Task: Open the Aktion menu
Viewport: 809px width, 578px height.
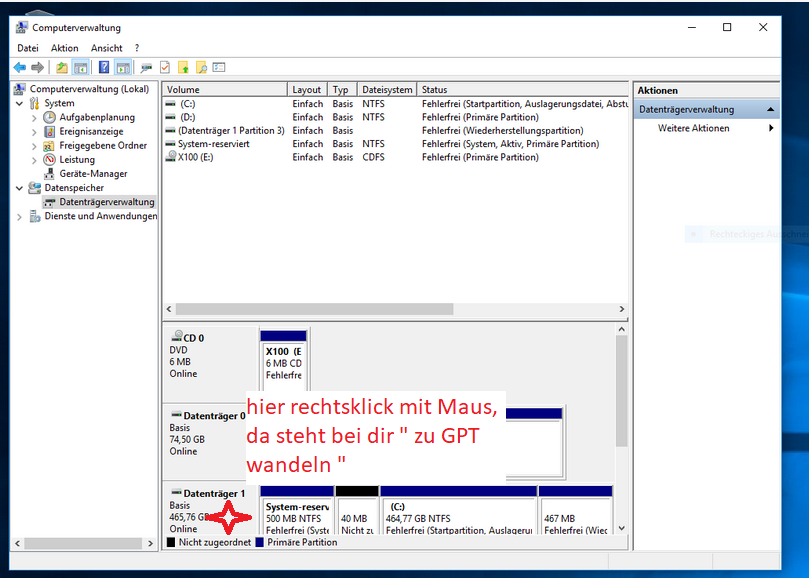Action: 64,48
